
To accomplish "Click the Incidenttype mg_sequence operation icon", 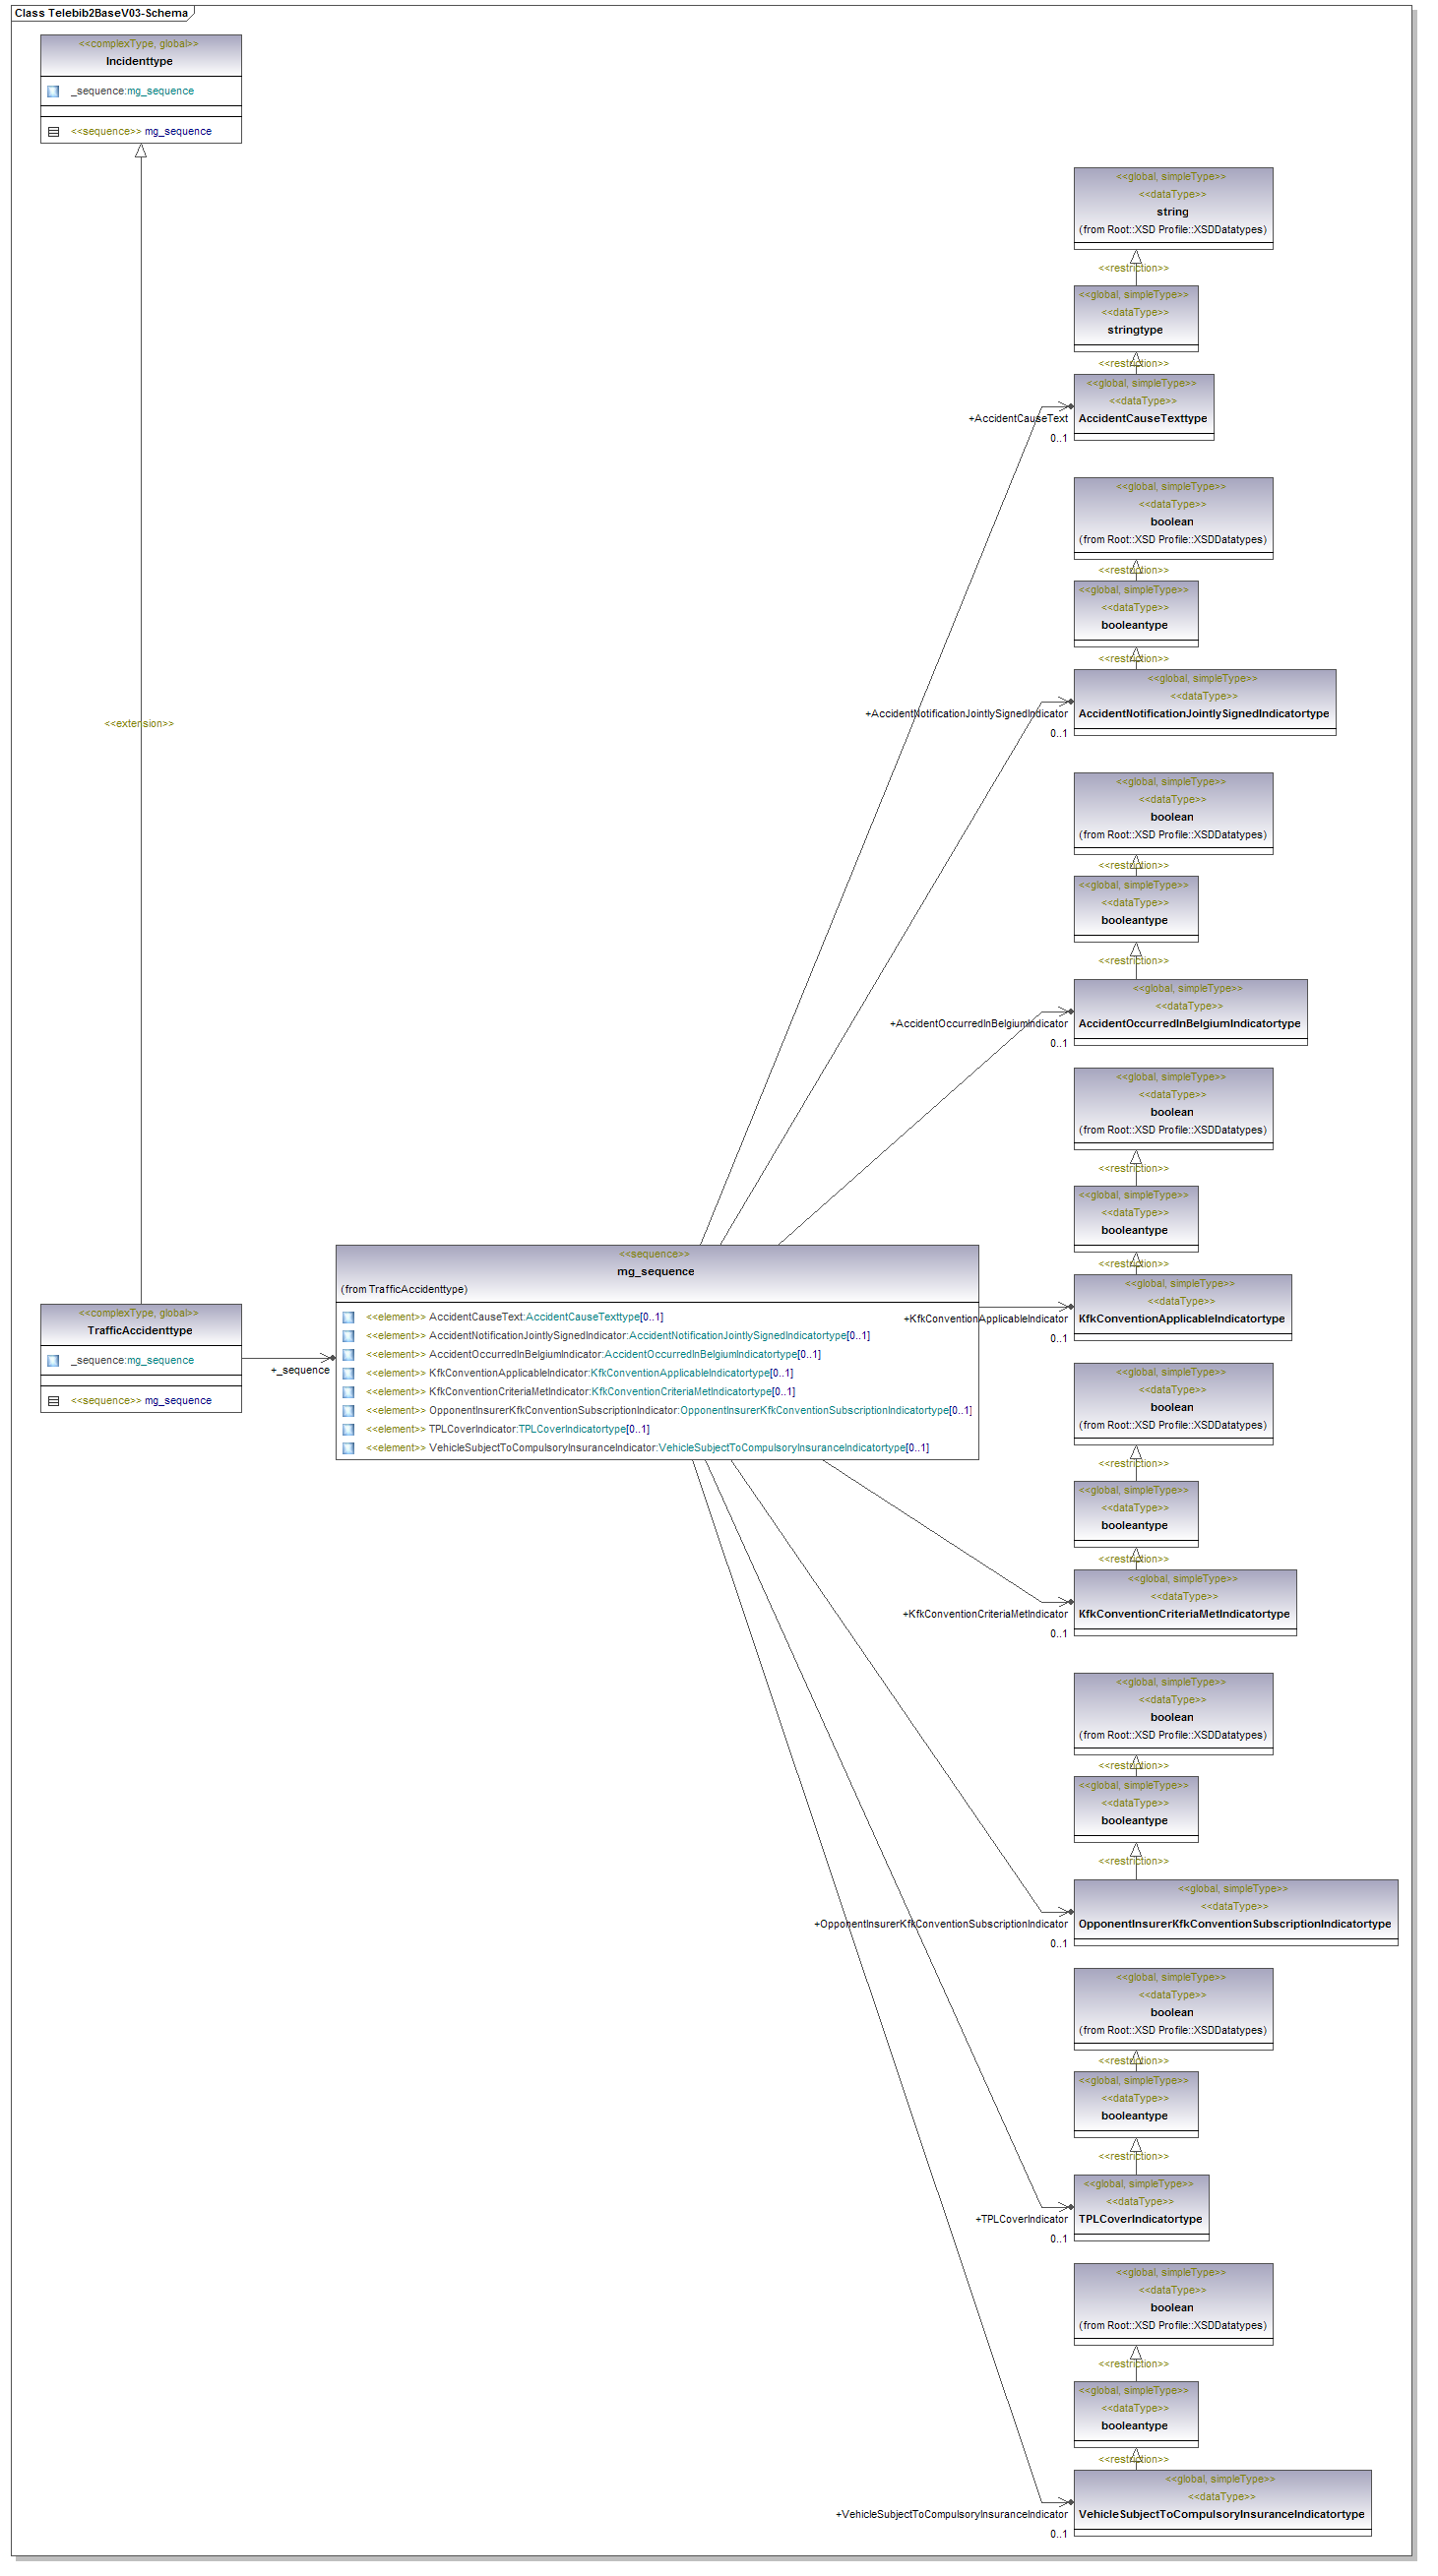I will [x=53, y=132].
